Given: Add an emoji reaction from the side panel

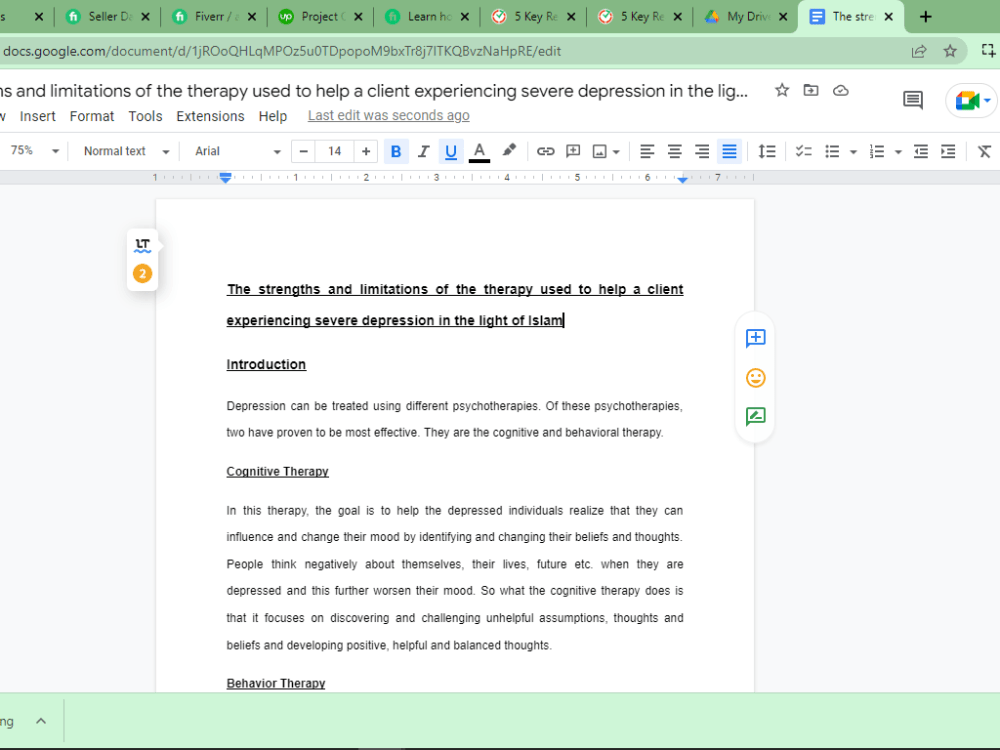Looking at the screenshot, I should [756, 378].
